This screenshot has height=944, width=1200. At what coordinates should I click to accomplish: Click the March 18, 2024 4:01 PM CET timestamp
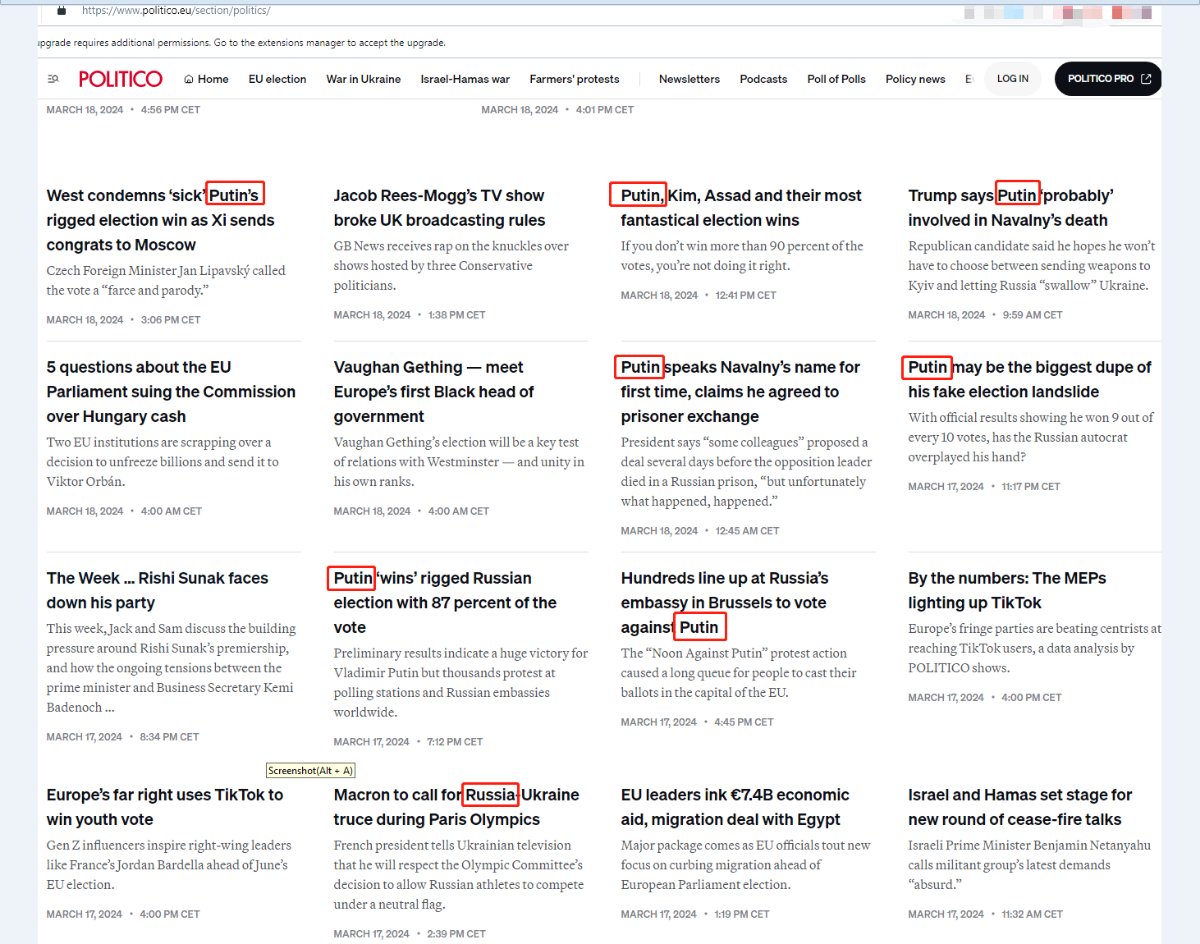point(557,110)
